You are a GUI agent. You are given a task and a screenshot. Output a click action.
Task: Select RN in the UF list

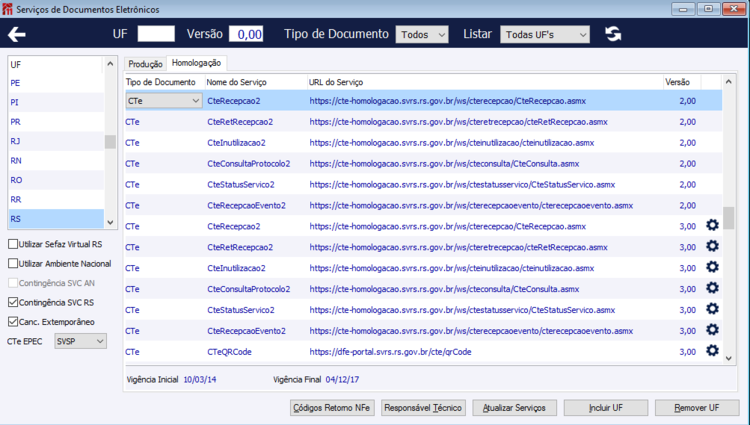pyautogui.click(x=56, y=161)
